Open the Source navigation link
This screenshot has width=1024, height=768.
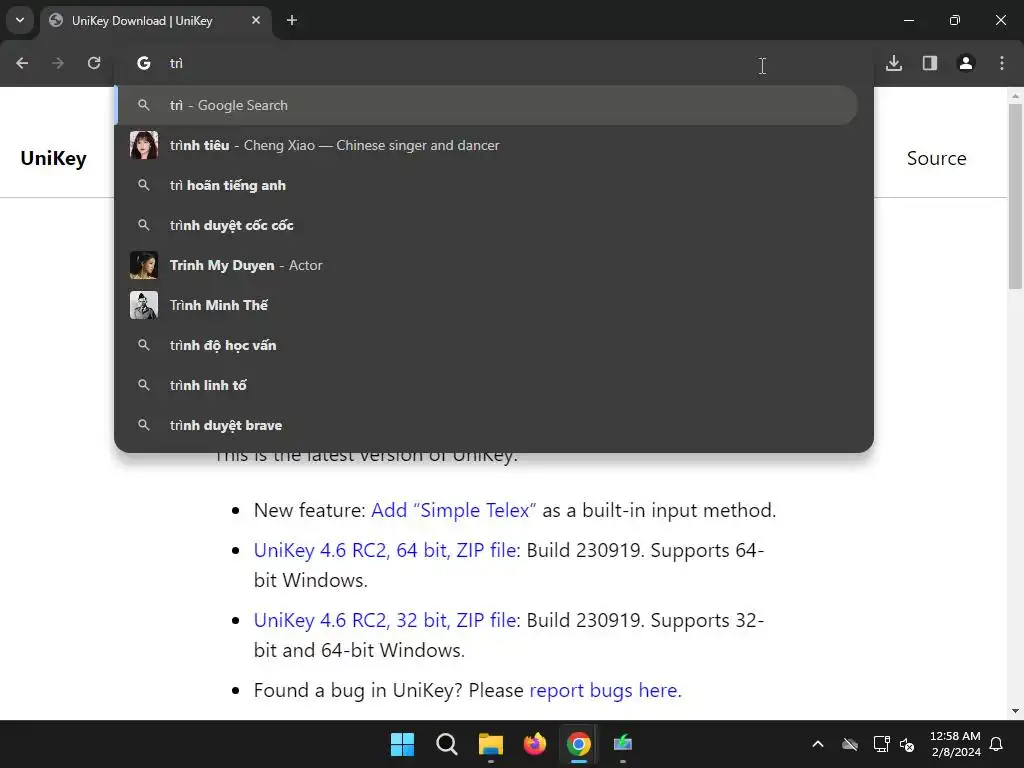click(x=936, y=159)
